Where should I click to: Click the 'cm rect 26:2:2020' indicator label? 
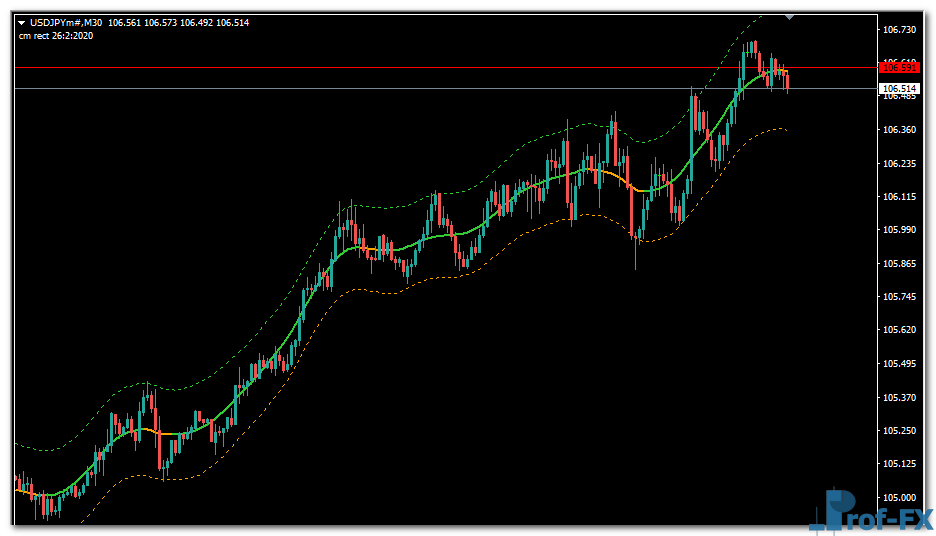tap(56, 36)
